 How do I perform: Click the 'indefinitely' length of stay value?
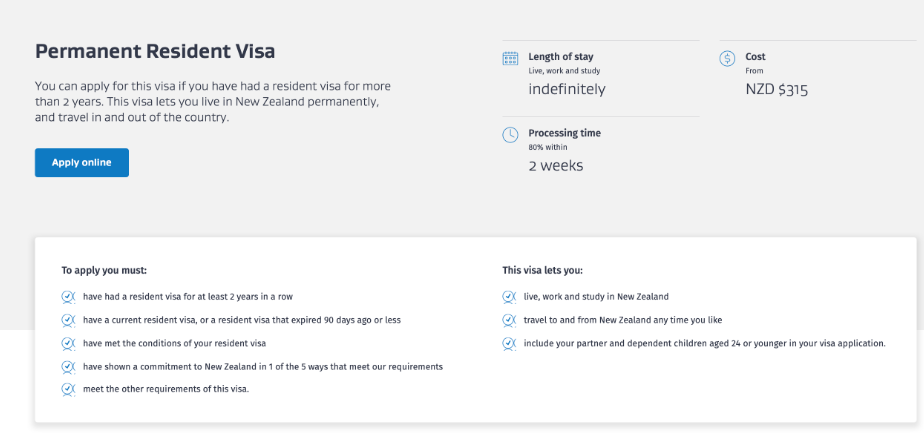click(x=566, y=89)
